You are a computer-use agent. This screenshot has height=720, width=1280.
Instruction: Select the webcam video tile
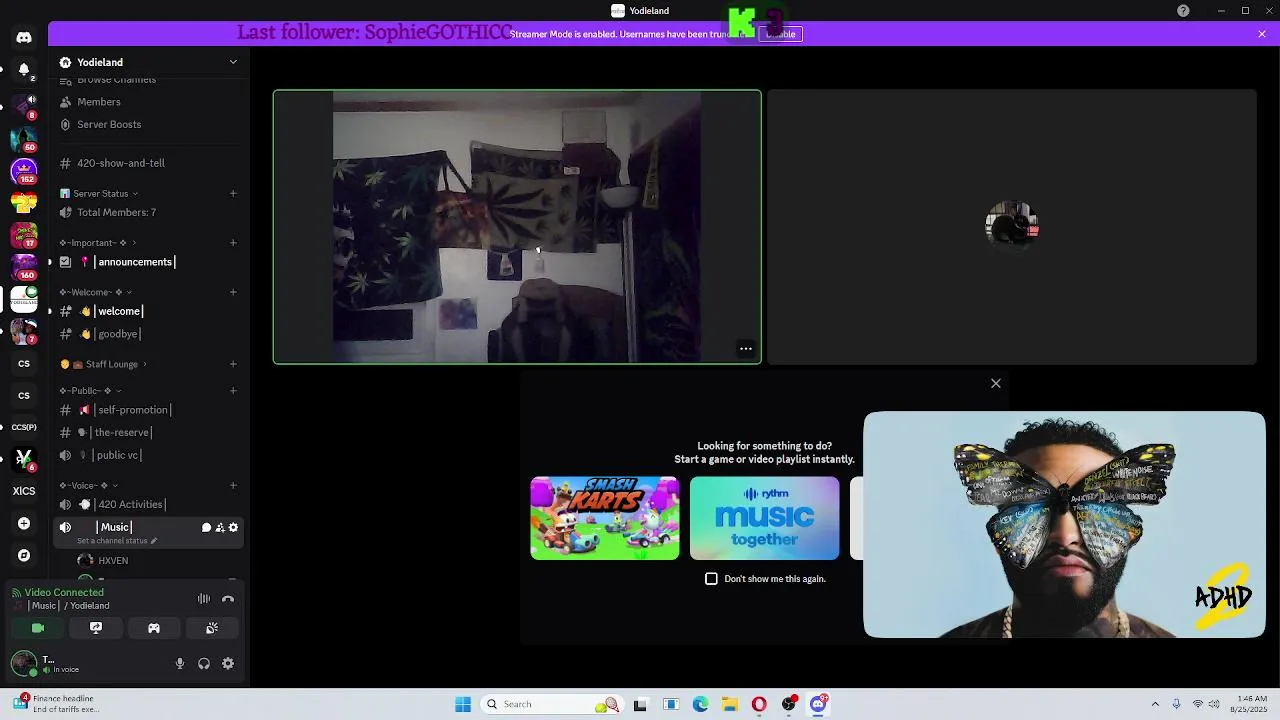pos(517,227)
